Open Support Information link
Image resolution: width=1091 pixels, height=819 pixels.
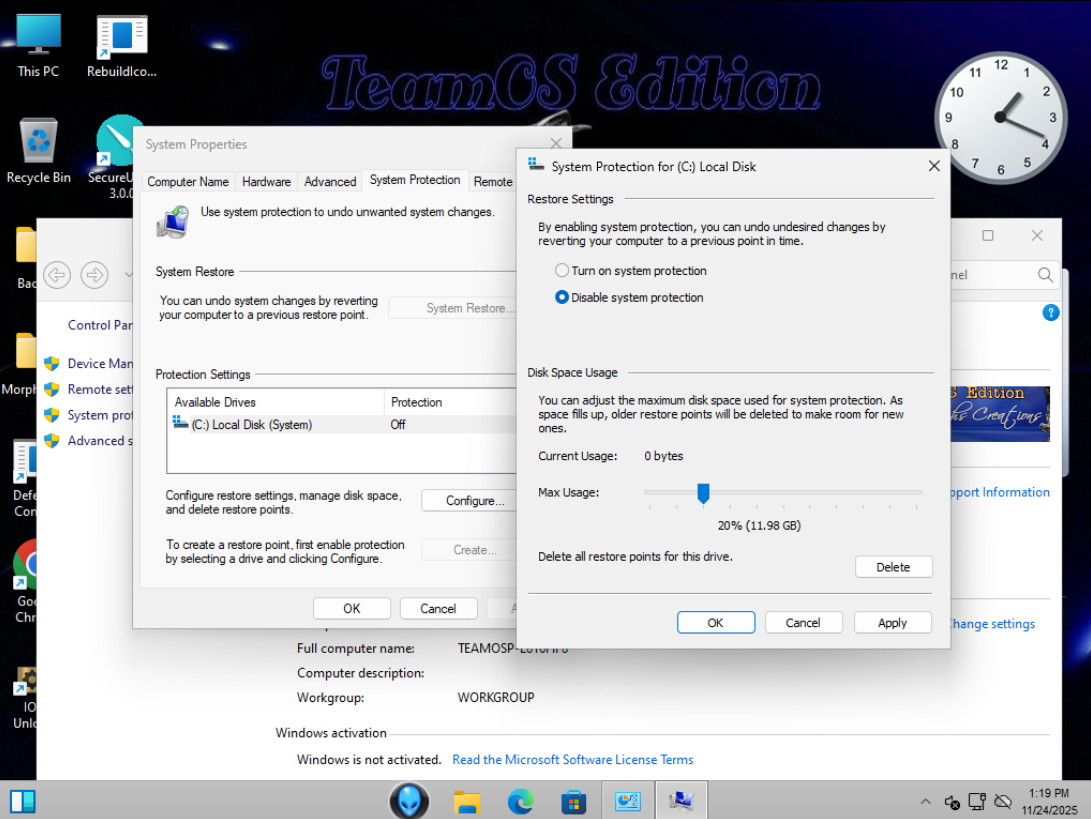1001,492
